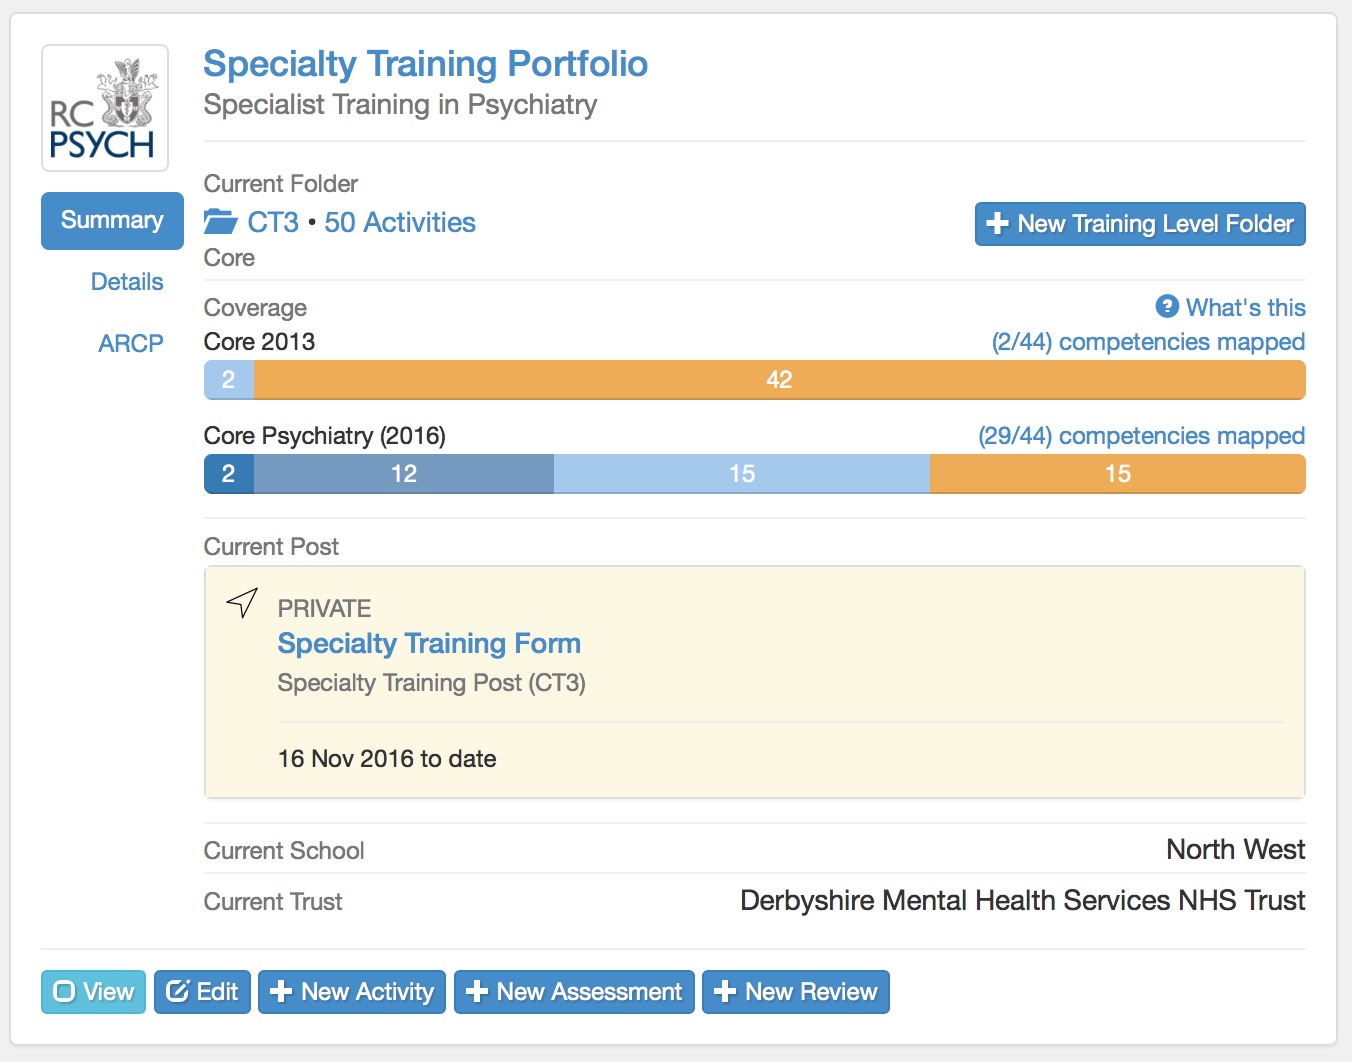
Task: Click the orange 42 segment of Core 2013 bar
Action: pyautogui.click(x=779, y=380)
